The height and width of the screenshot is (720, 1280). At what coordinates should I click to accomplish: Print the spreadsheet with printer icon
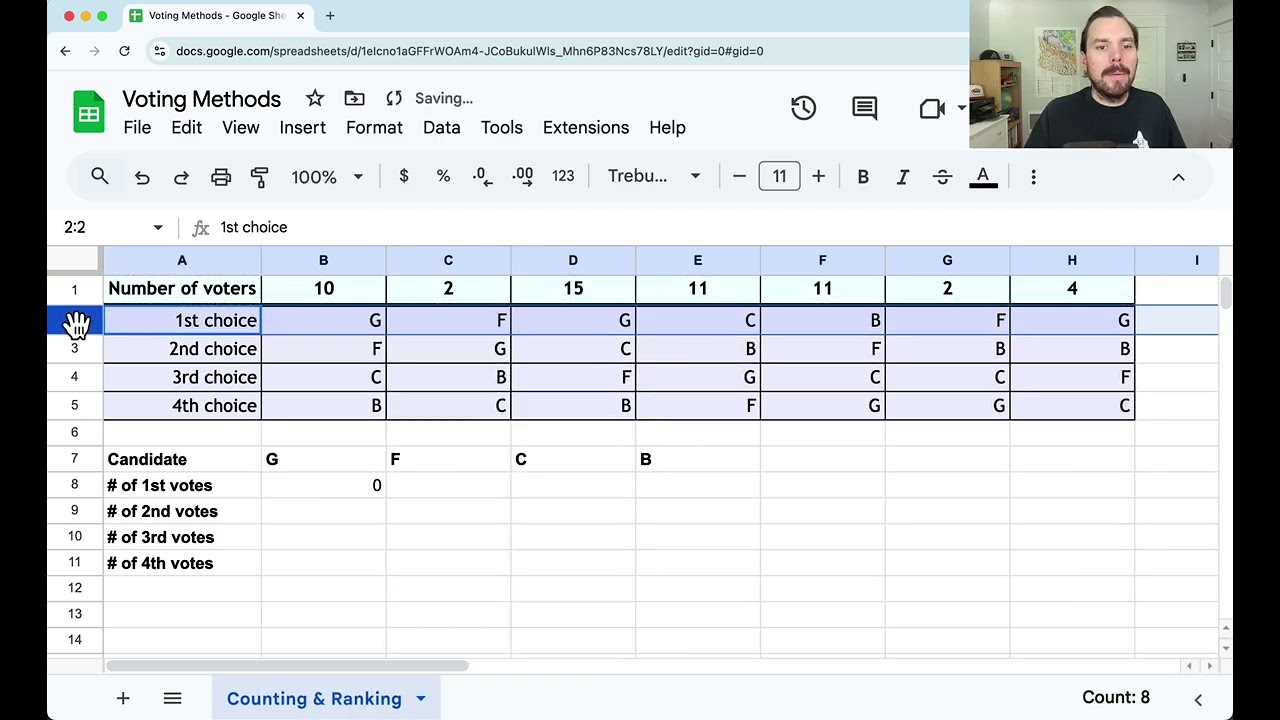pyautogui.click(x=221, y=177)
